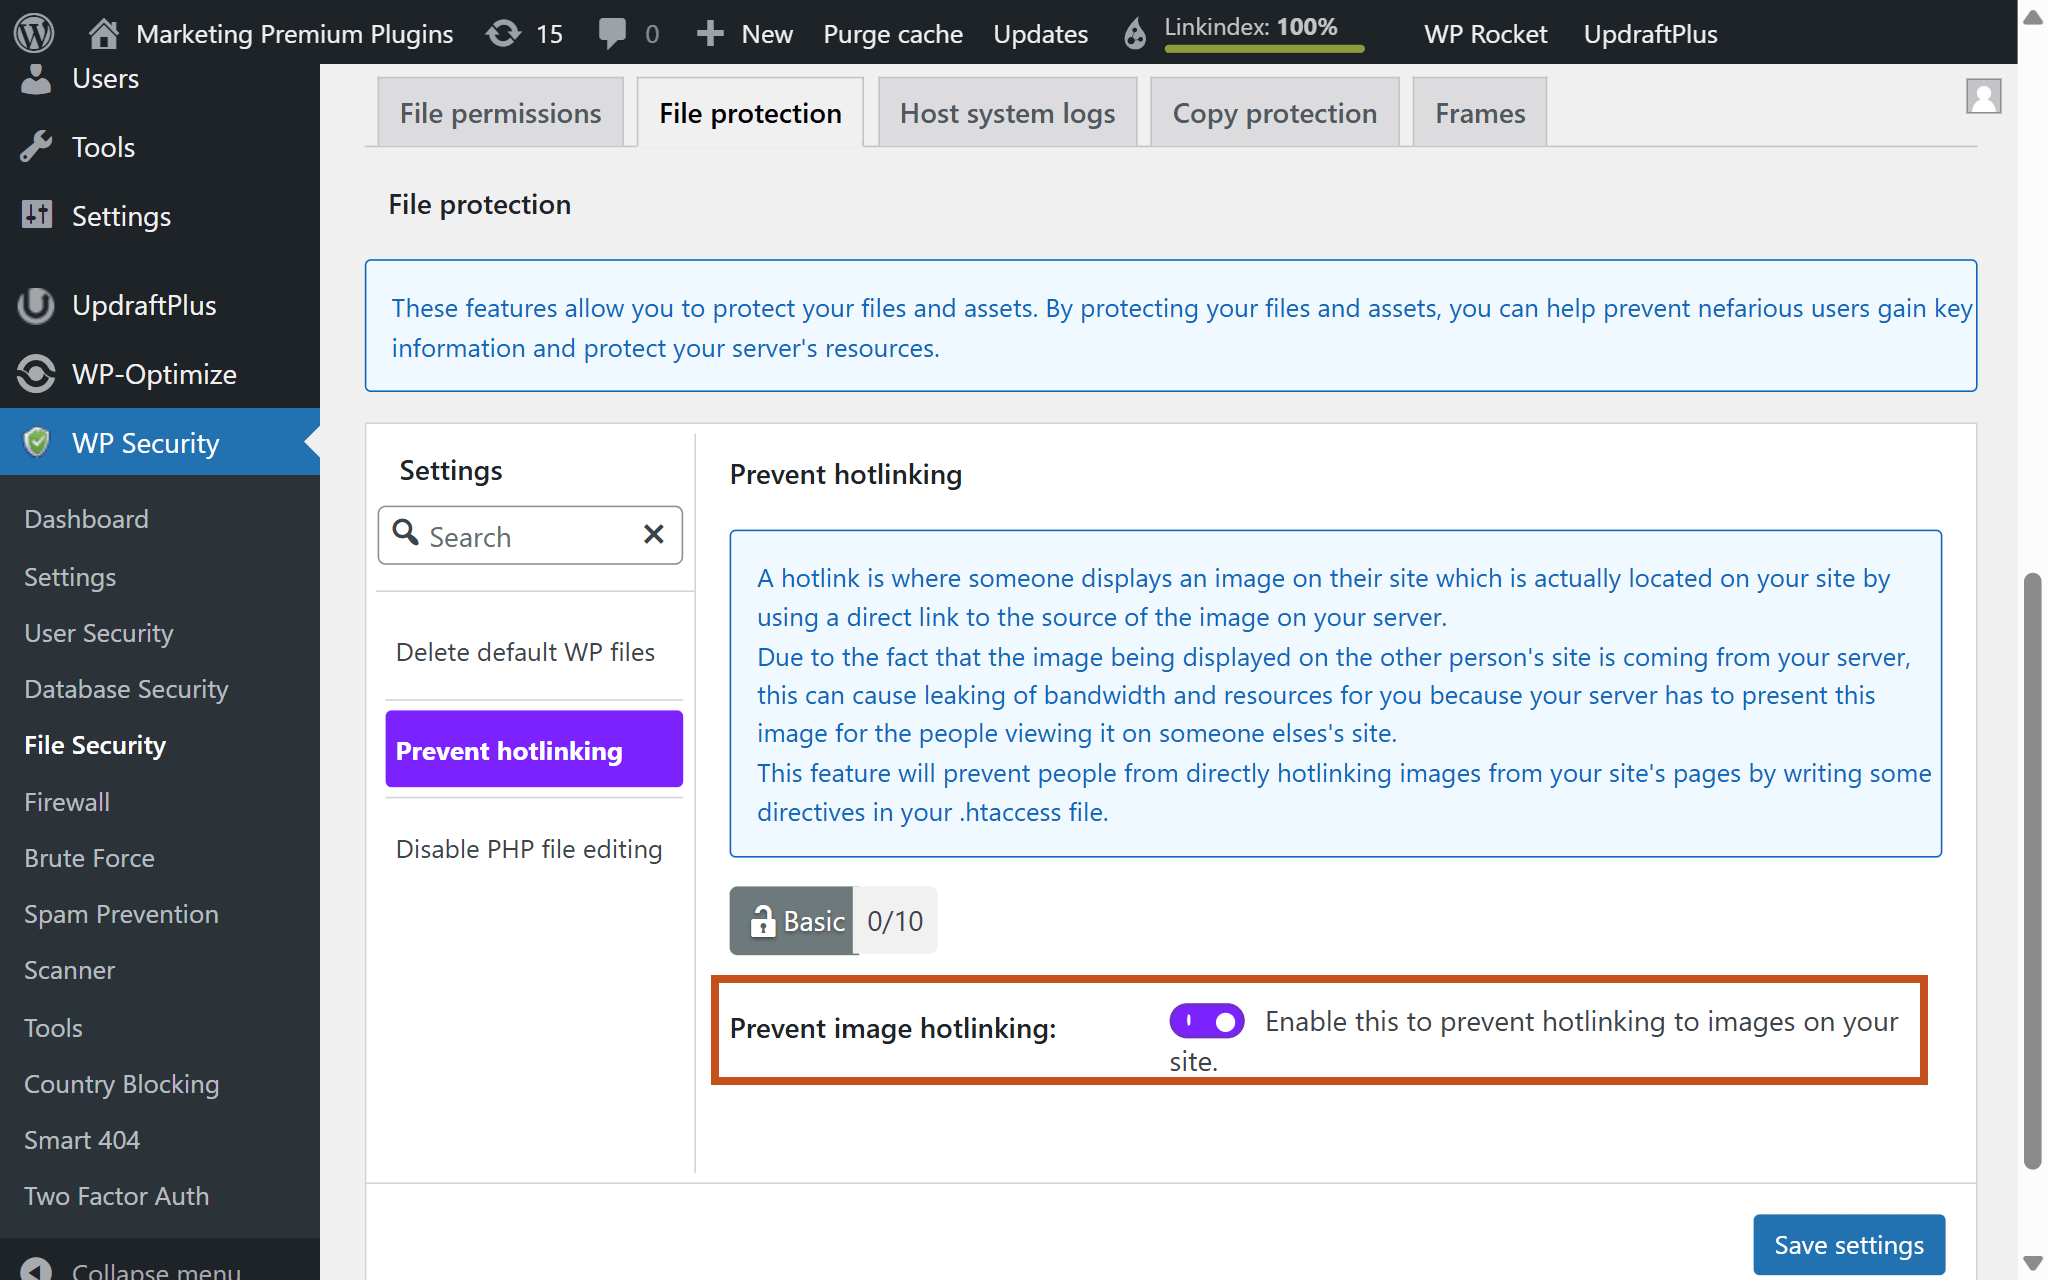Open comments via the speech bubble icon
The image size is (2048, 1280).
613,32
